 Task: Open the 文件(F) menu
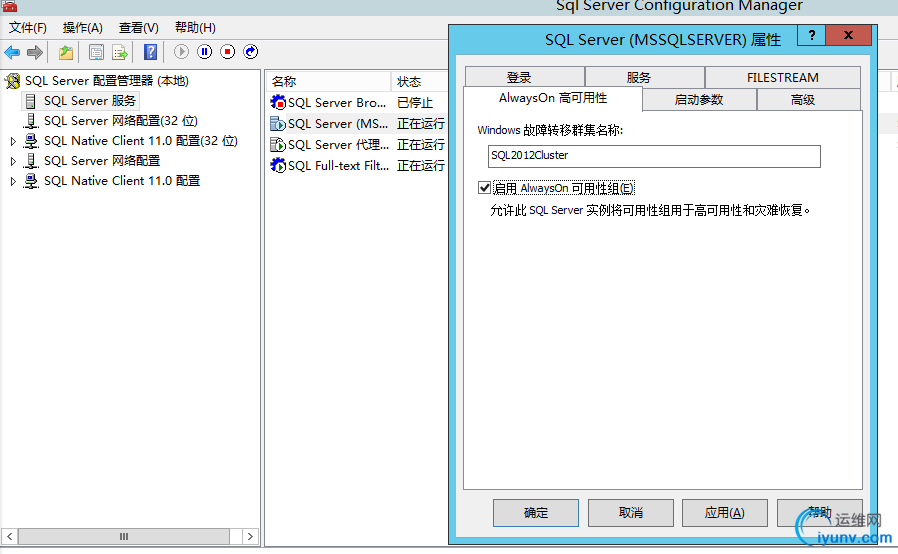pos(27,27)
